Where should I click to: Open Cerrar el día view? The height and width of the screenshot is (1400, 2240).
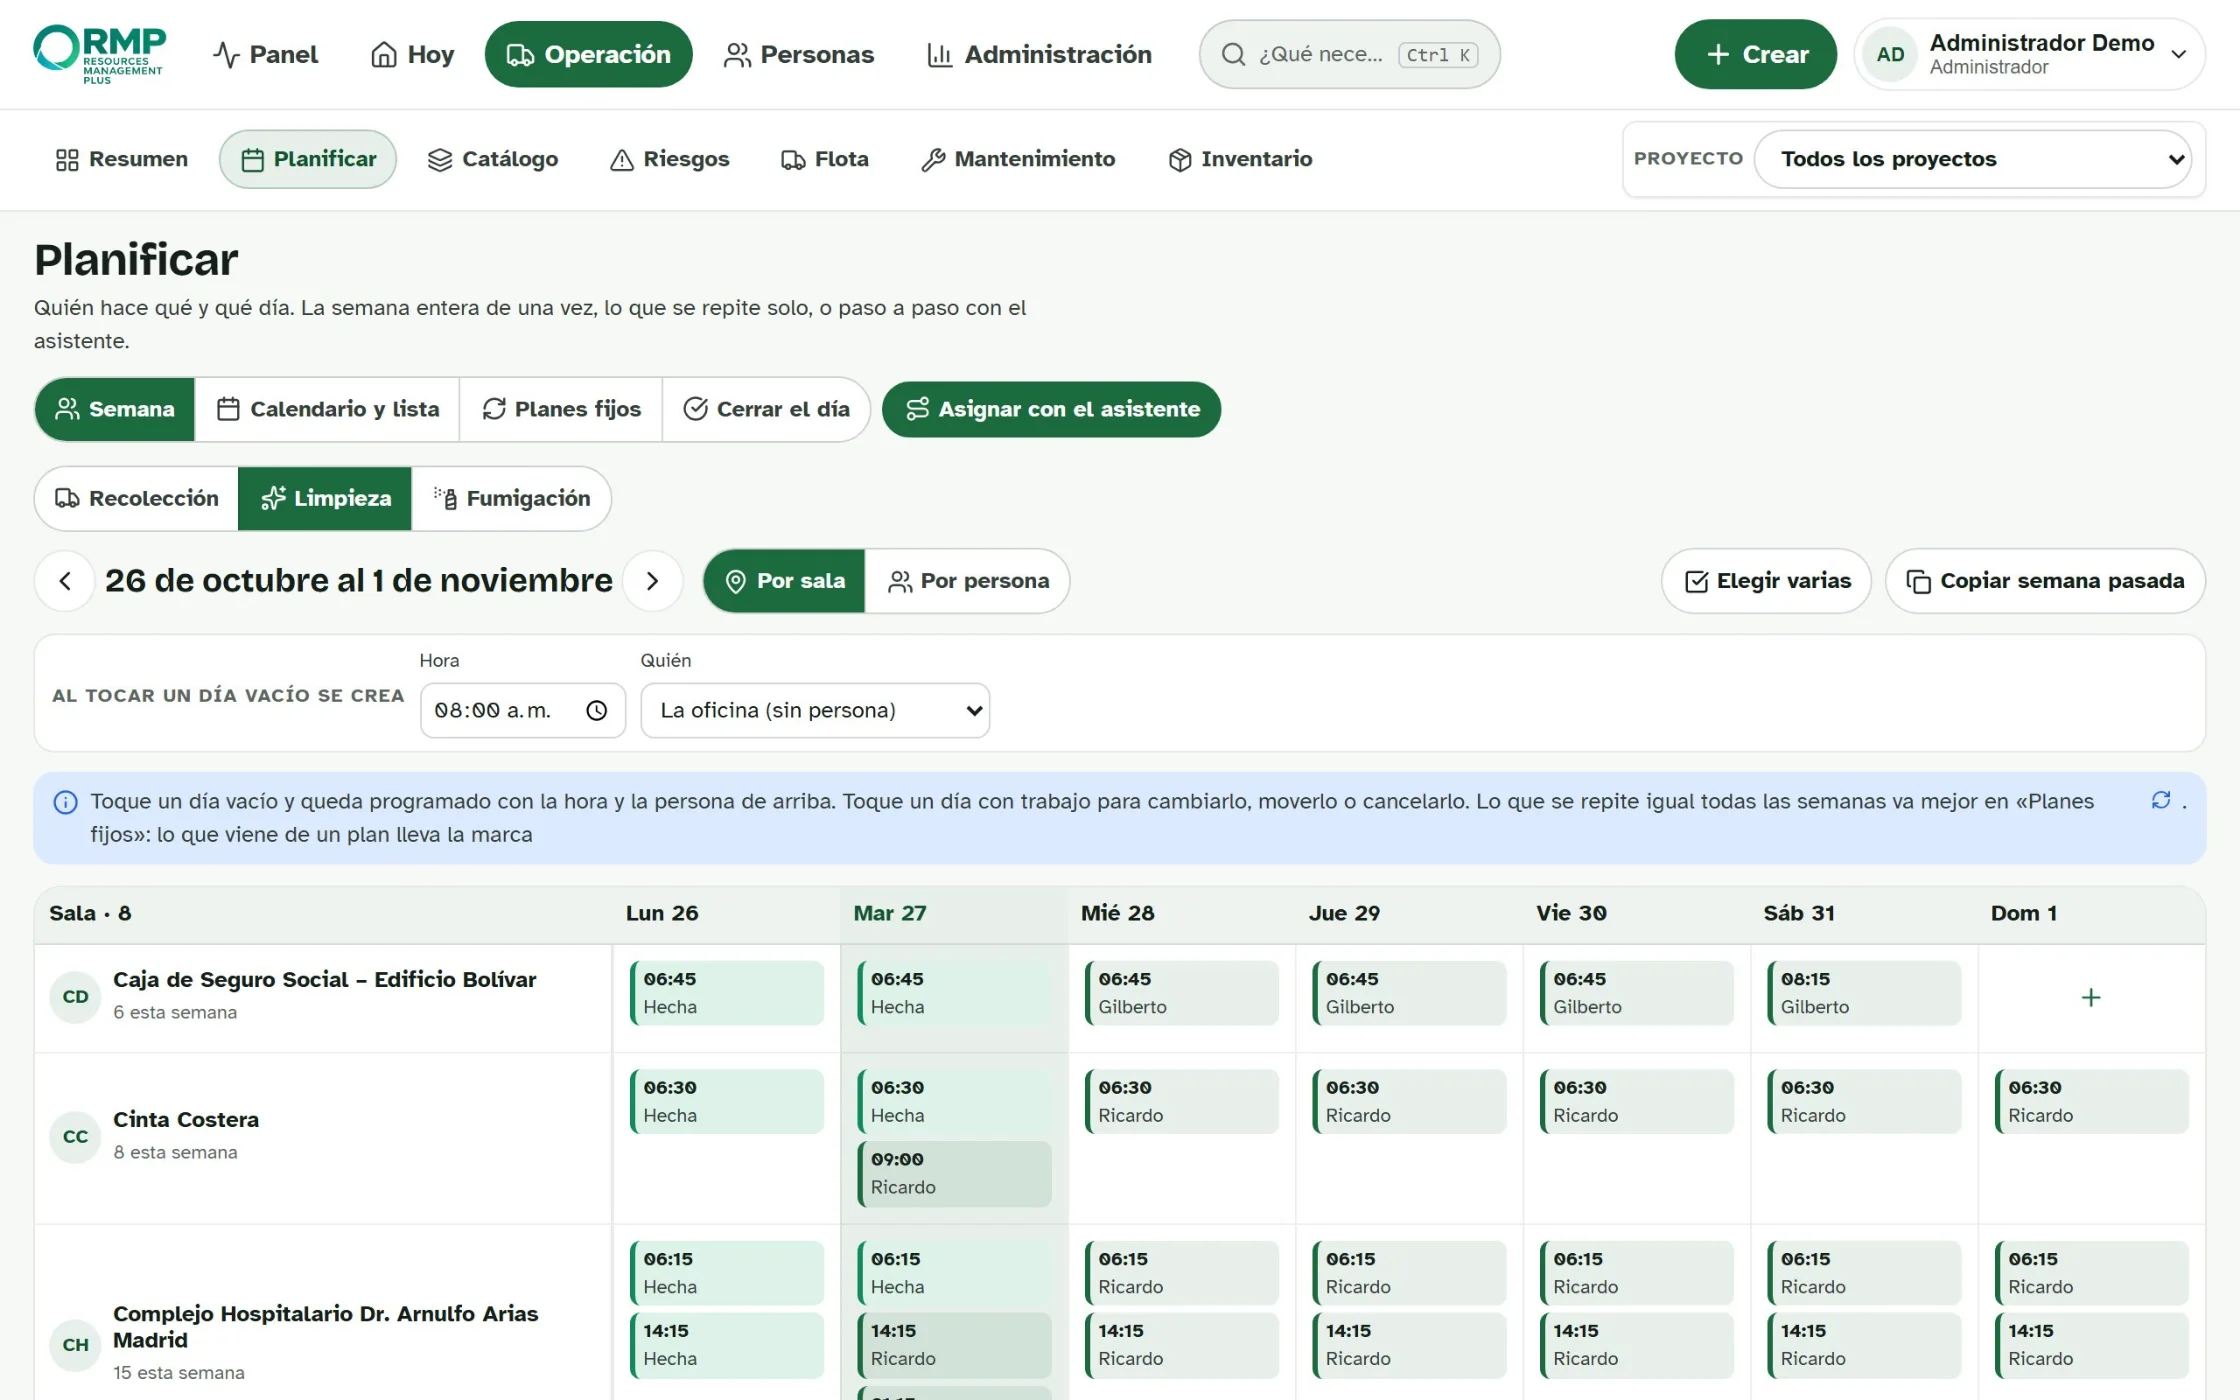pos(766,409)
